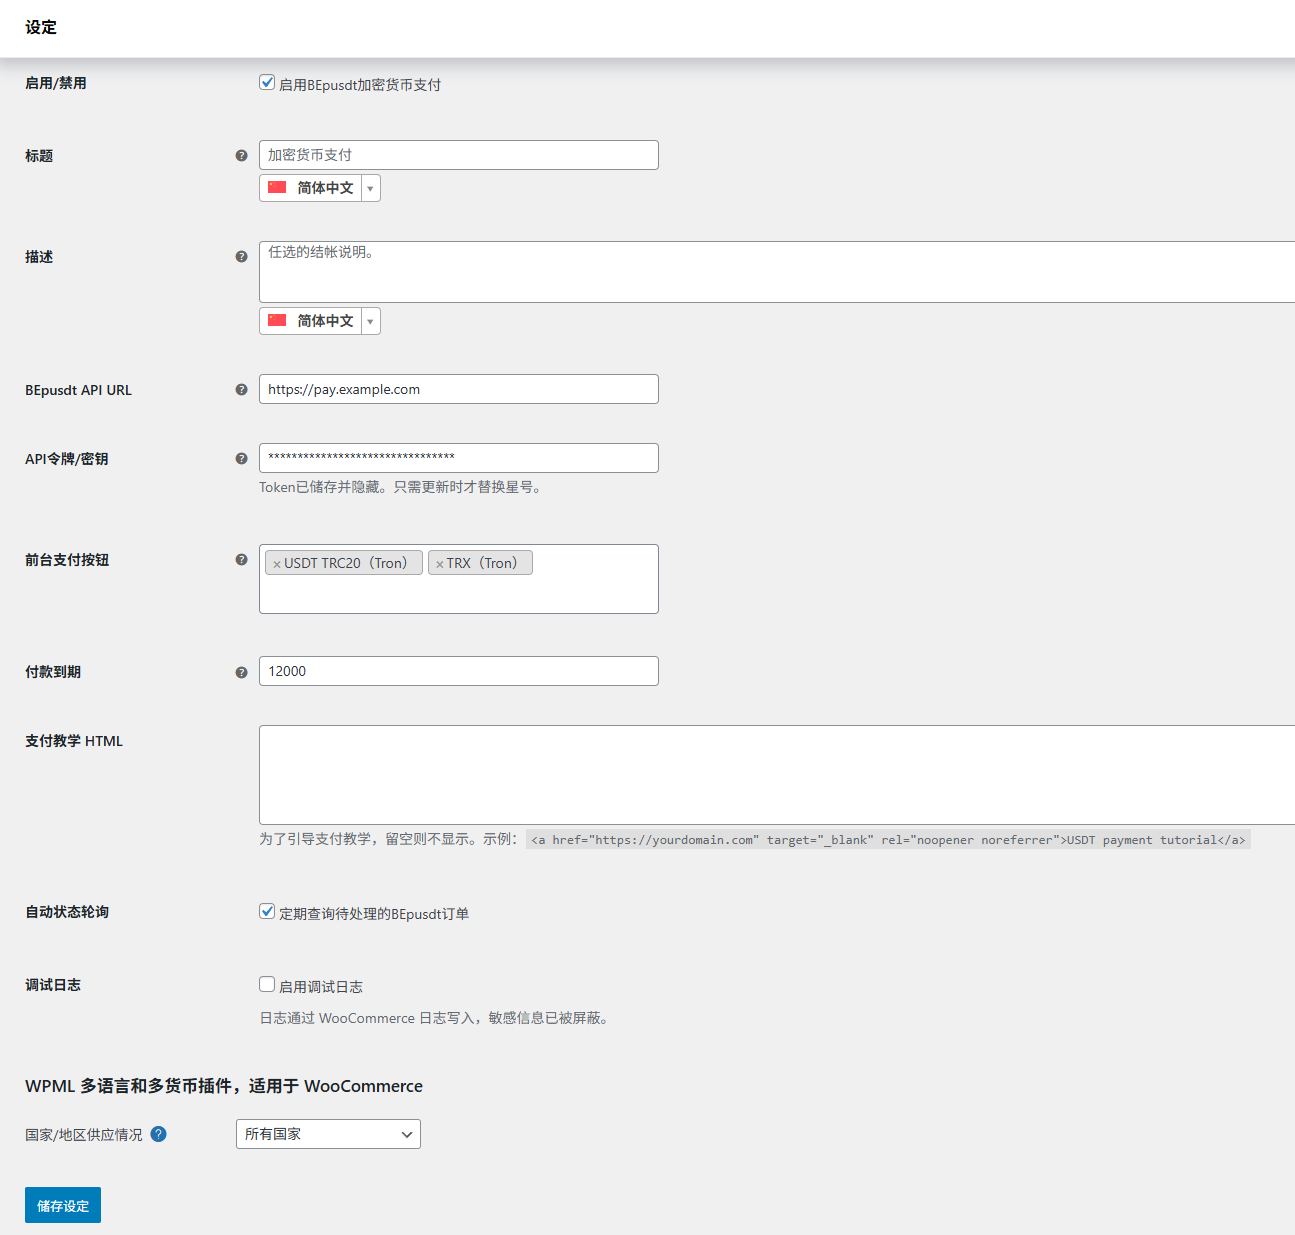This screenshot has height=1235, width=1295.
Task: Click the 设定 page heading
Action: [41, 27]
